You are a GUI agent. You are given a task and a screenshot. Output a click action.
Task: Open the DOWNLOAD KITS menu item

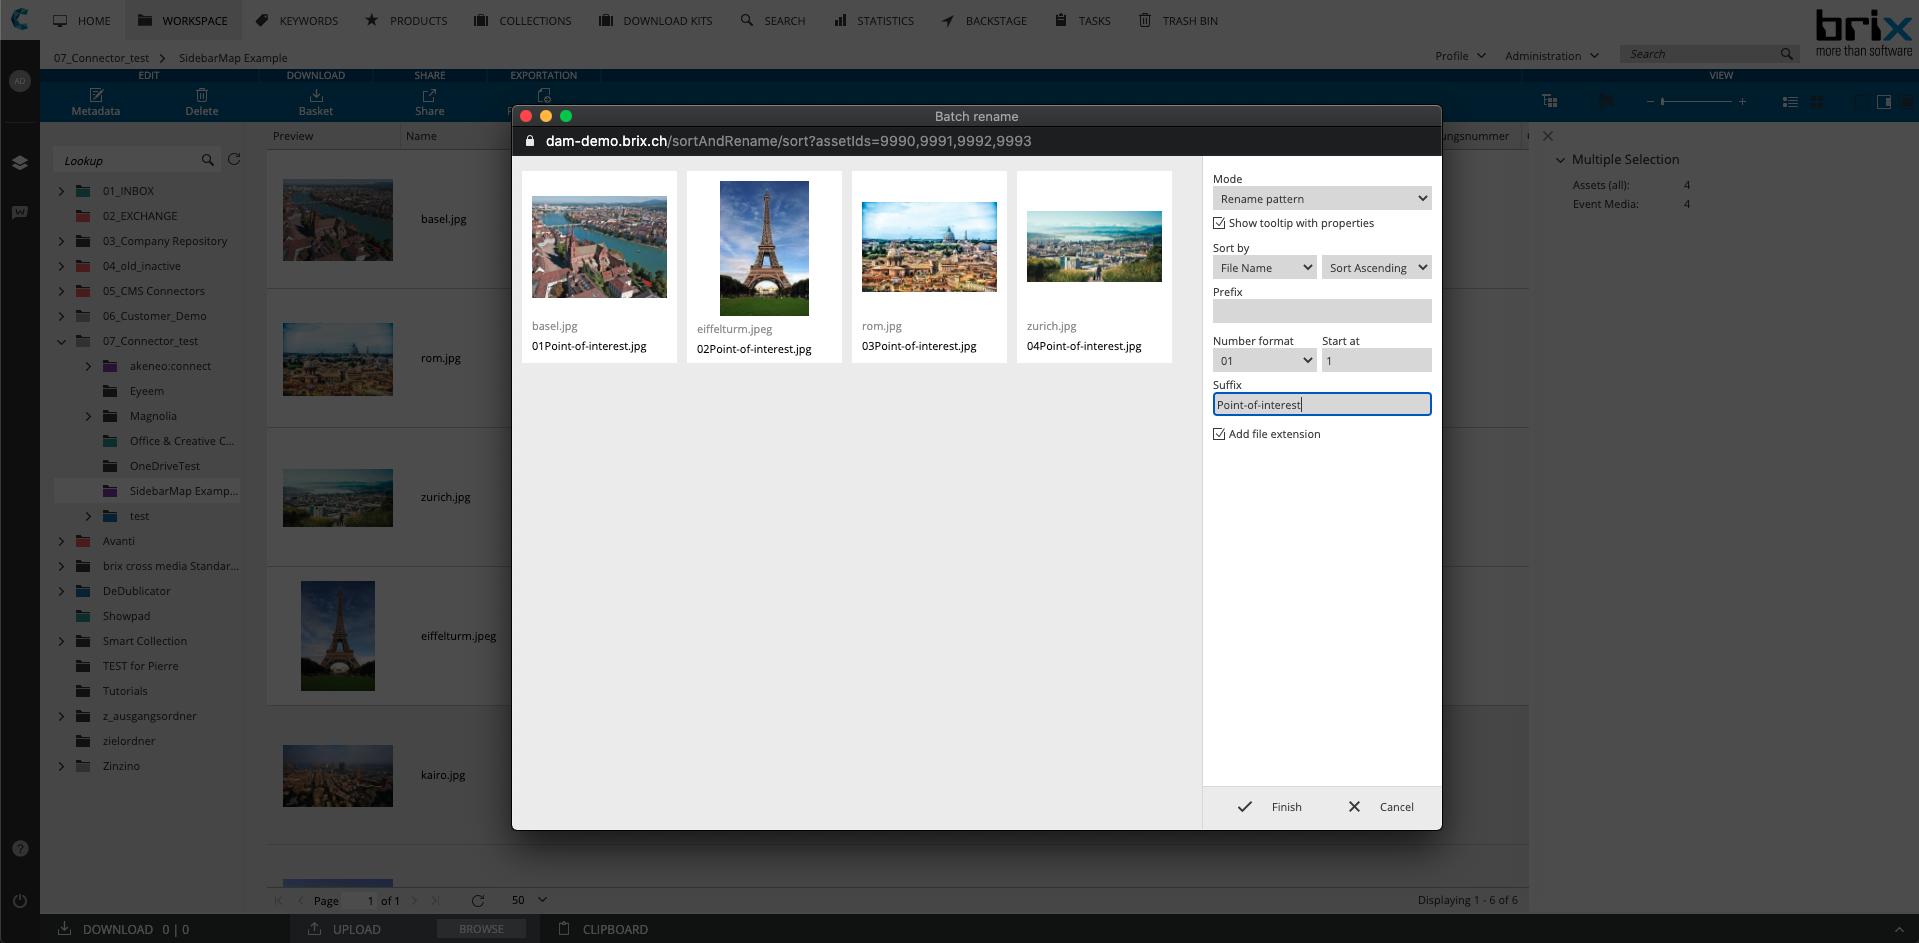655,20
